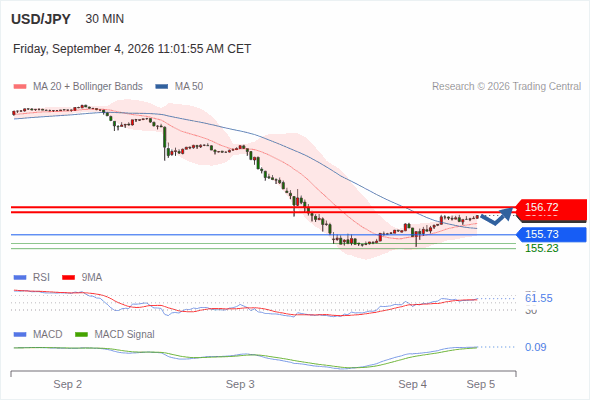Click the blue MA 50 legend swatch
Screen dimensions: 590x400
click(x=162, y=87)
